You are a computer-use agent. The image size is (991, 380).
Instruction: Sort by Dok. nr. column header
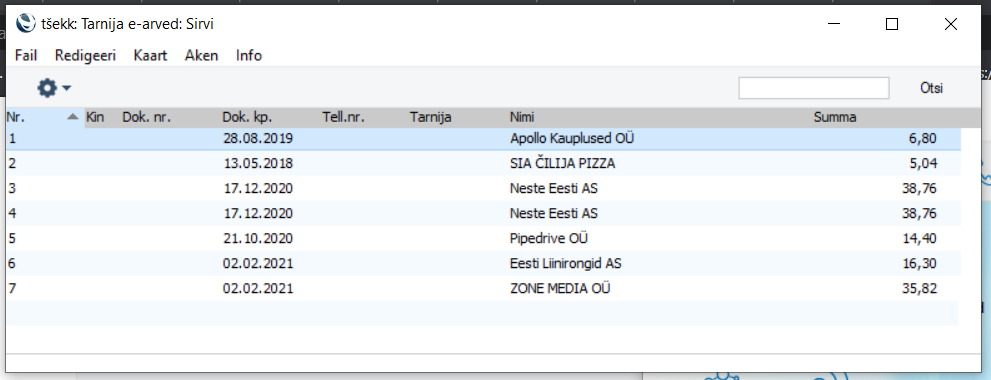(x=147, y=118)
